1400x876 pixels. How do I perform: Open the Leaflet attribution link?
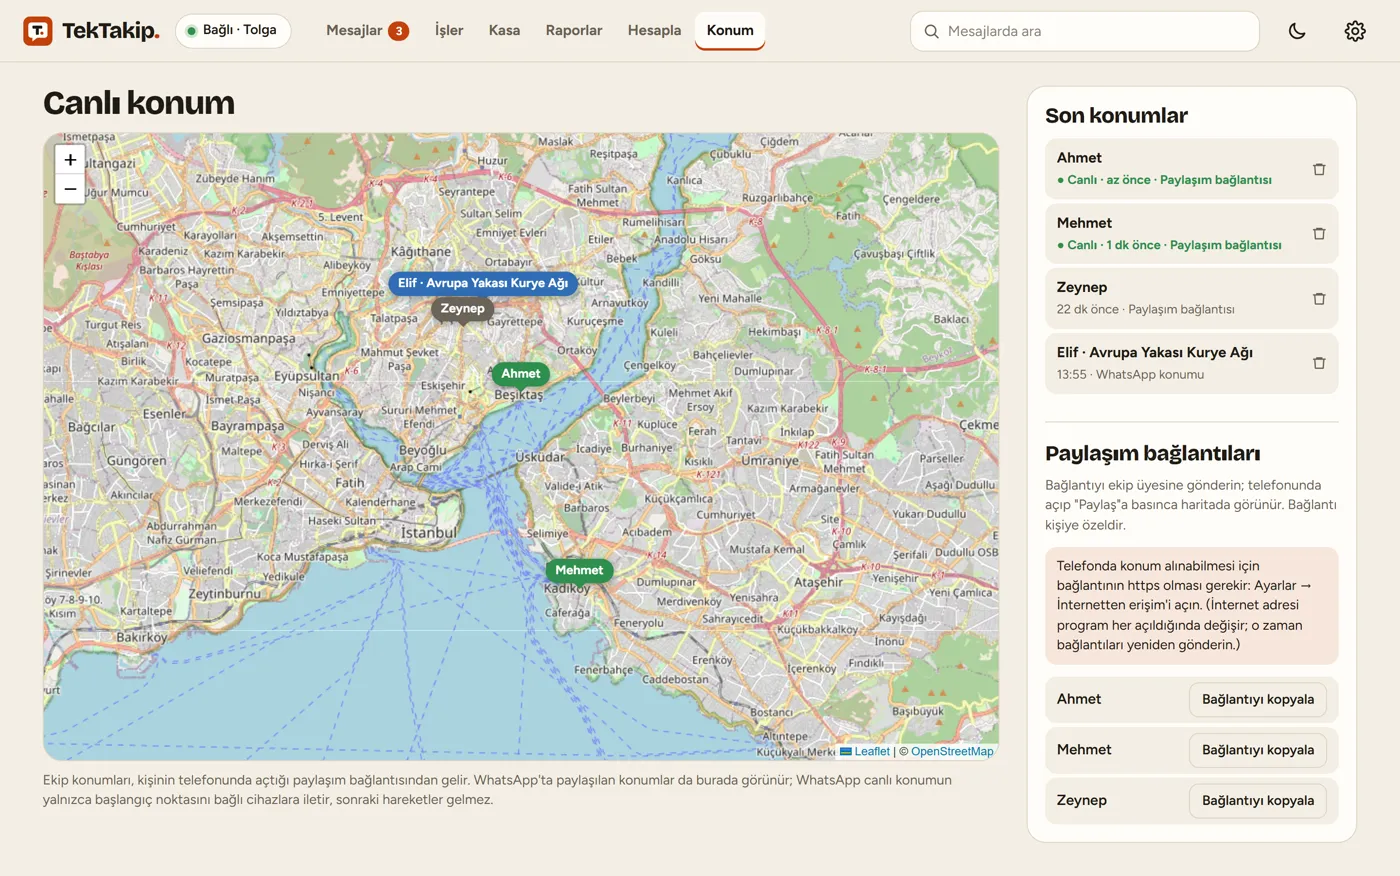click(x=865, y=752)
